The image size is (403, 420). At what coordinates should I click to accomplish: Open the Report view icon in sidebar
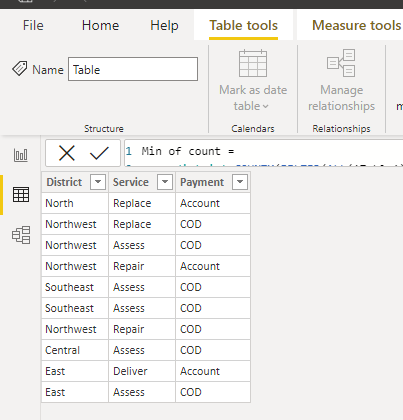pos(21,155)
